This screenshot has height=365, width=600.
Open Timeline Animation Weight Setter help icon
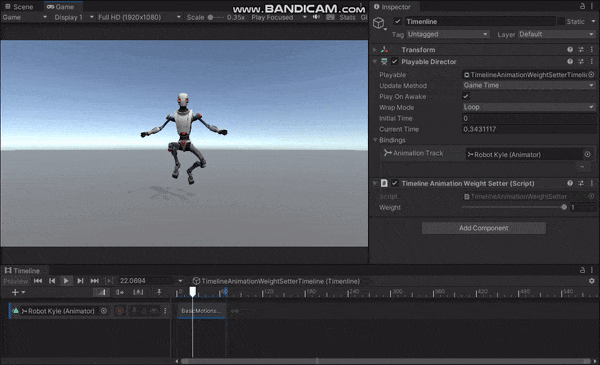570,183
